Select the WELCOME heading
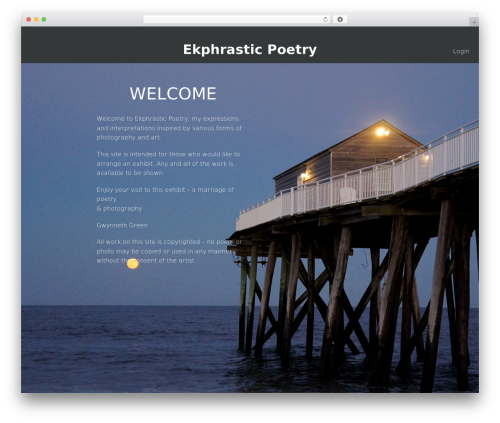 [173, 93]
